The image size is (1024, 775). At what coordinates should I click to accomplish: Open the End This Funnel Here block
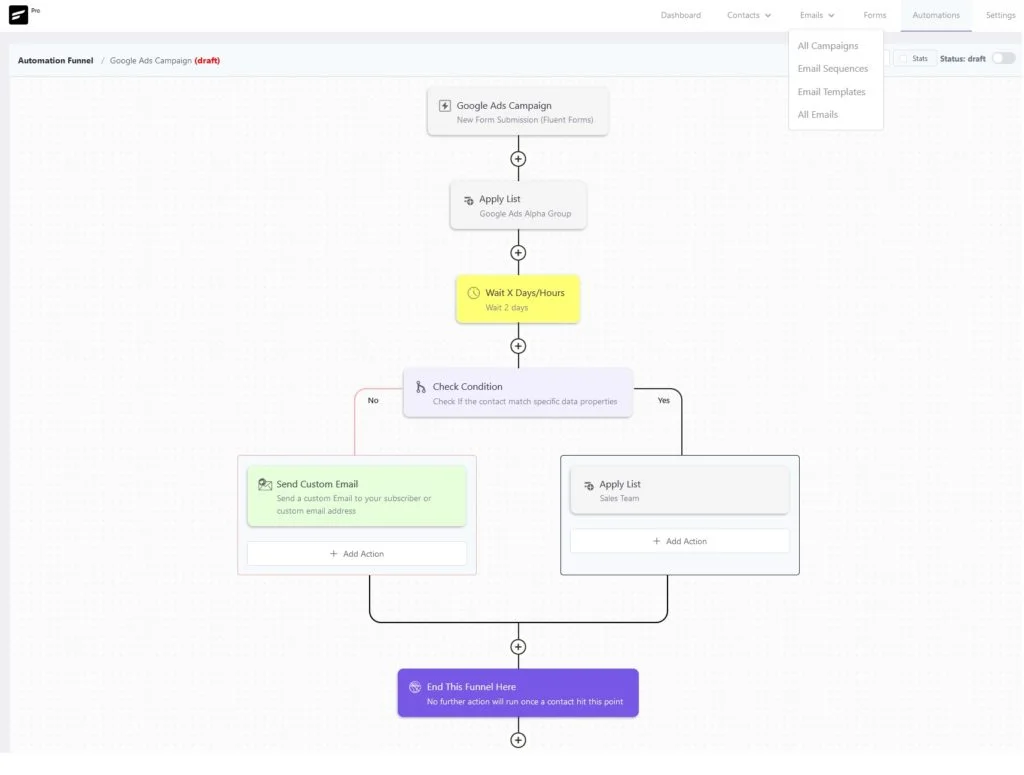tap(518, 693)
